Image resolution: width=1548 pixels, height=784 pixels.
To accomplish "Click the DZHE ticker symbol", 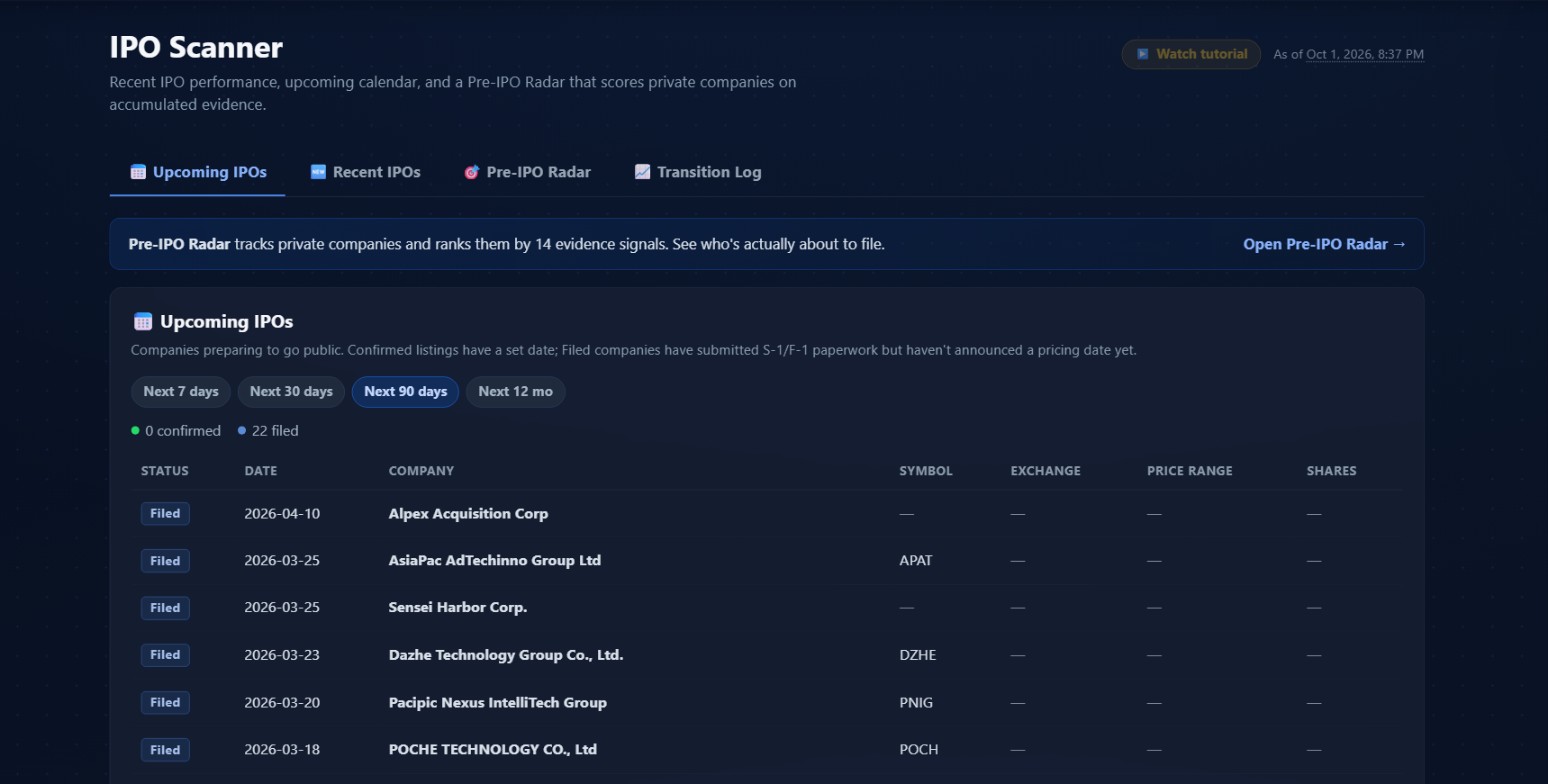I will [x=918, y=655].
